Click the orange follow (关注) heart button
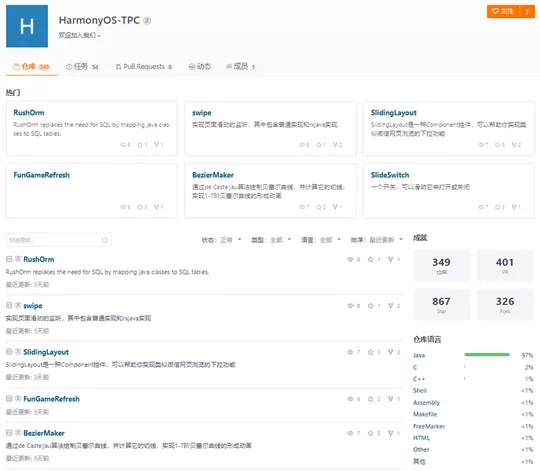 pyautogui.click(x=503, y=11)
